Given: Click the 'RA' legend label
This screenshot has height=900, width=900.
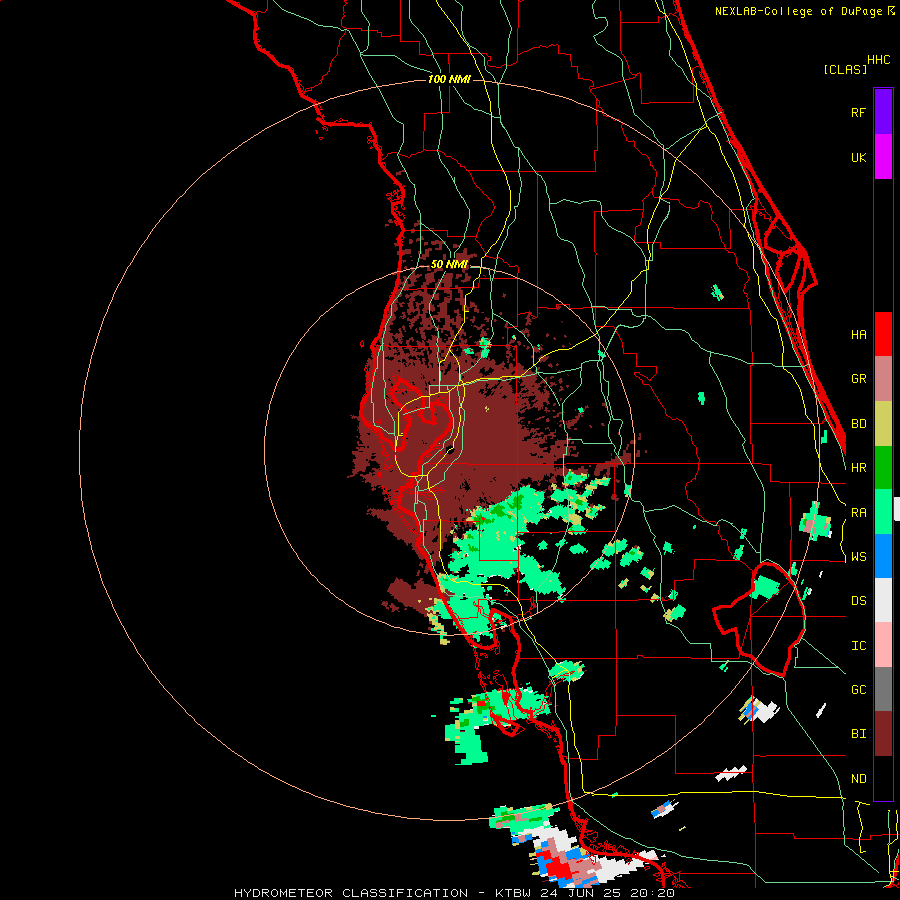Looking at the screenshot, I should tap(858, 513).
